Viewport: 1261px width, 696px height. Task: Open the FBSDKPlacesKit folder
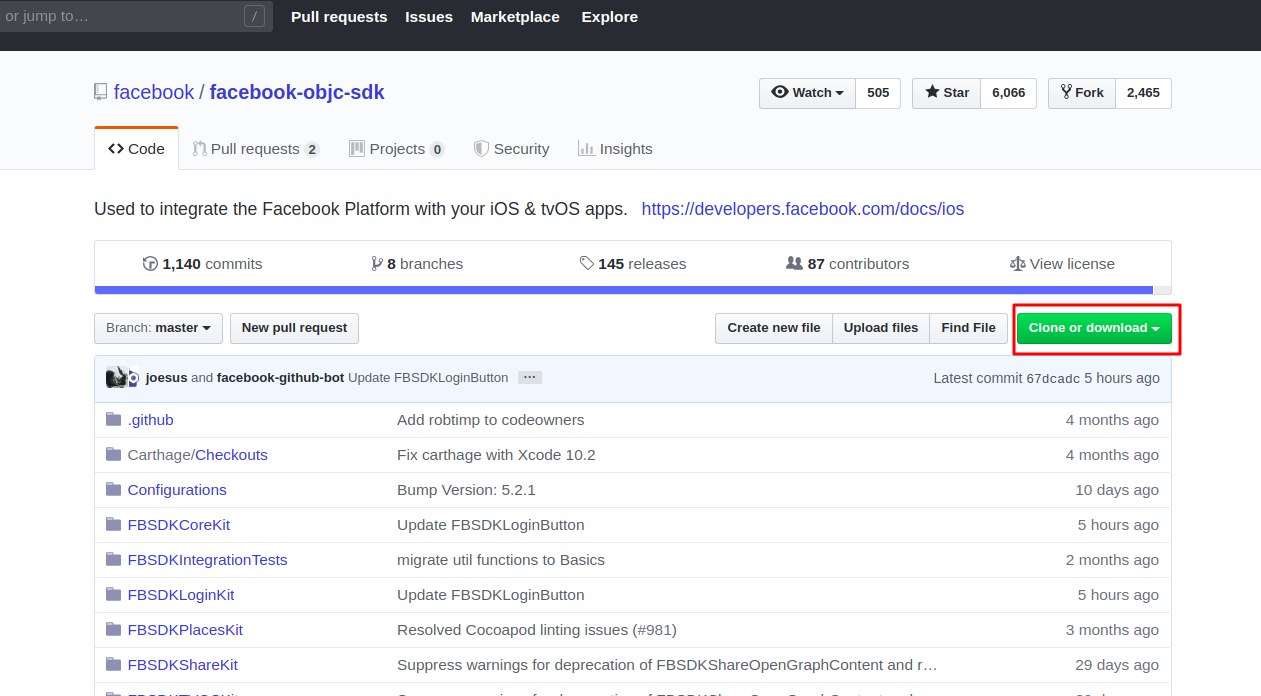pyautogui.click(x=185, y=630)
